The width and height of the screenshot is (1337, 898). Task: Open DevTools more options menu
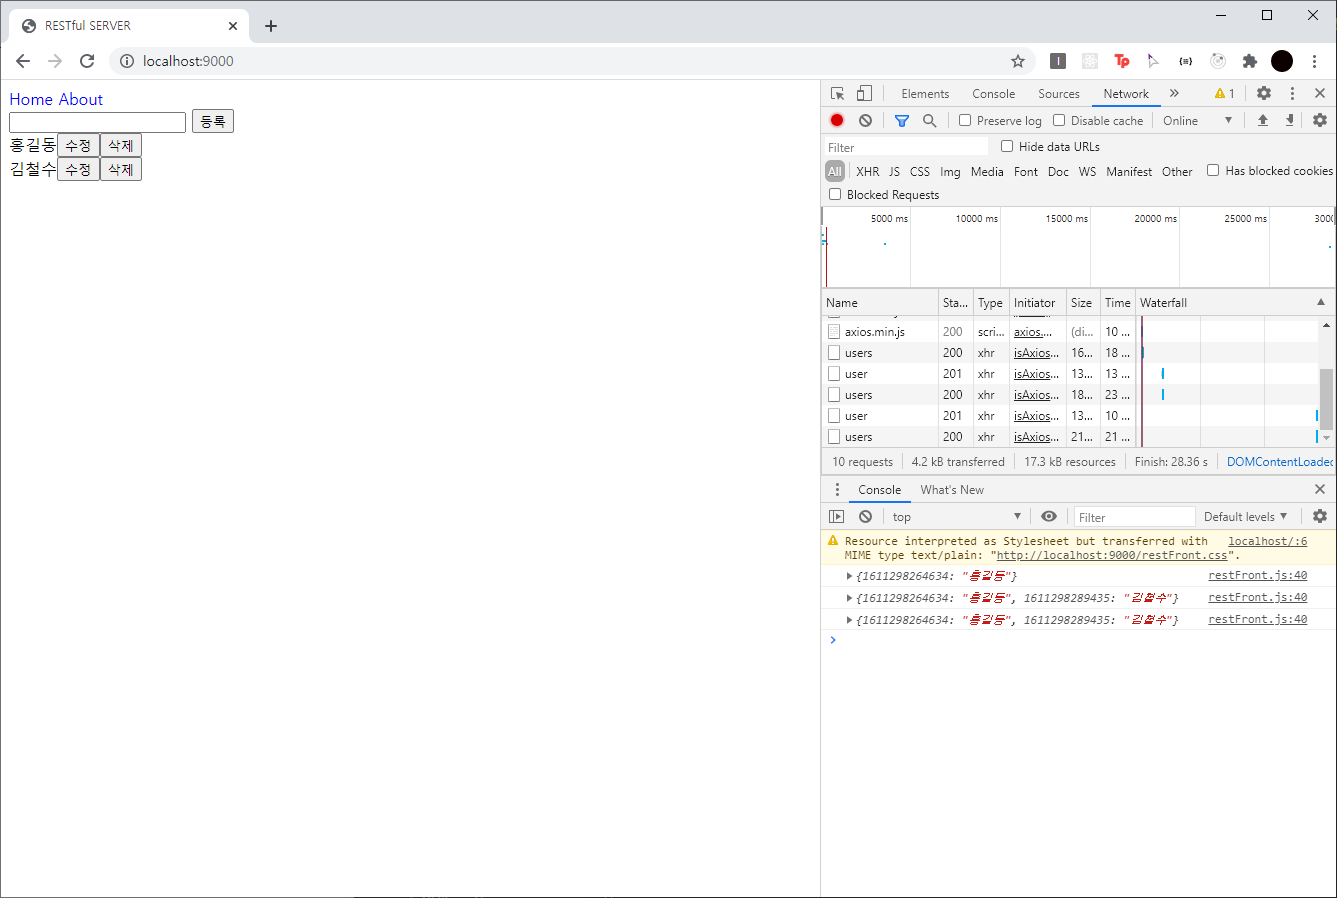(1292, 94)
